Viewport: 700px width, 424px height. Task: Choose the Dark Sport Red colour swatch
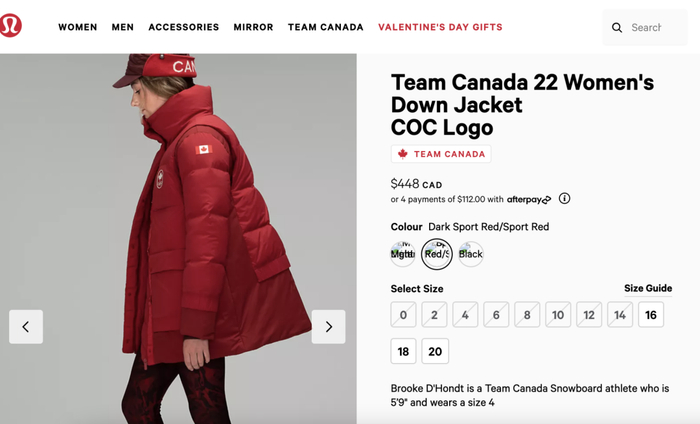[x=437, y=254]
